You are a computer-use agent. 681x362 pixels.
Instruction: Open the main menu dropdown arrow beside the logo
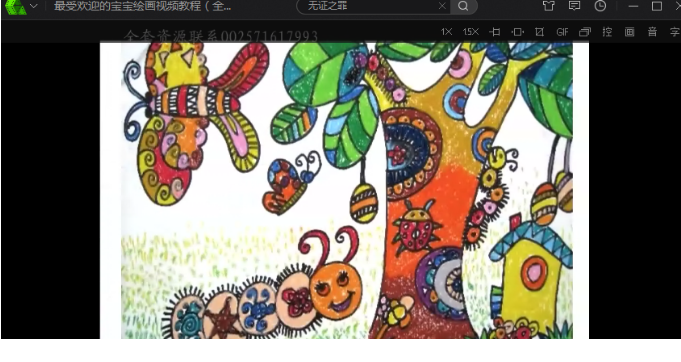tap(33, 7)
